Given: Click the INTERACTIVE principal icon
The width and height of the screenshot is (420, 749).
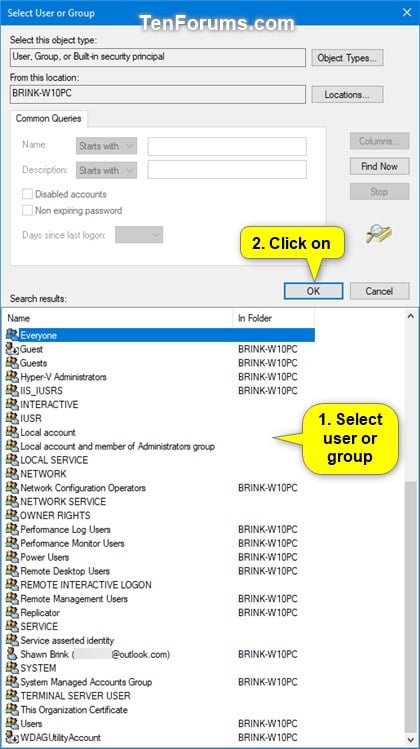Looking at the screenshot, I should [x=12, y=404].
